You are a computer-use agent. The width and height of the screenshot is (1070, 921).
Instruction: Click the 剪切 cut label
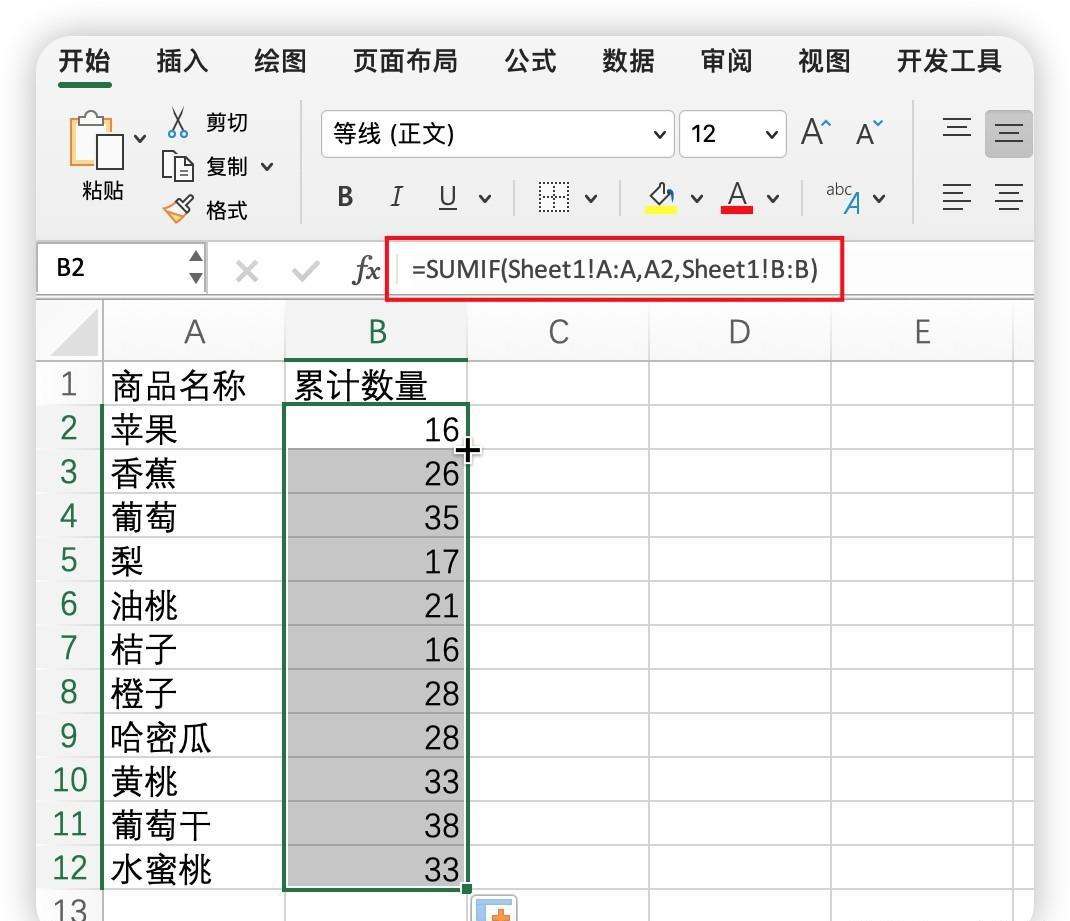(x=227, y=123)
